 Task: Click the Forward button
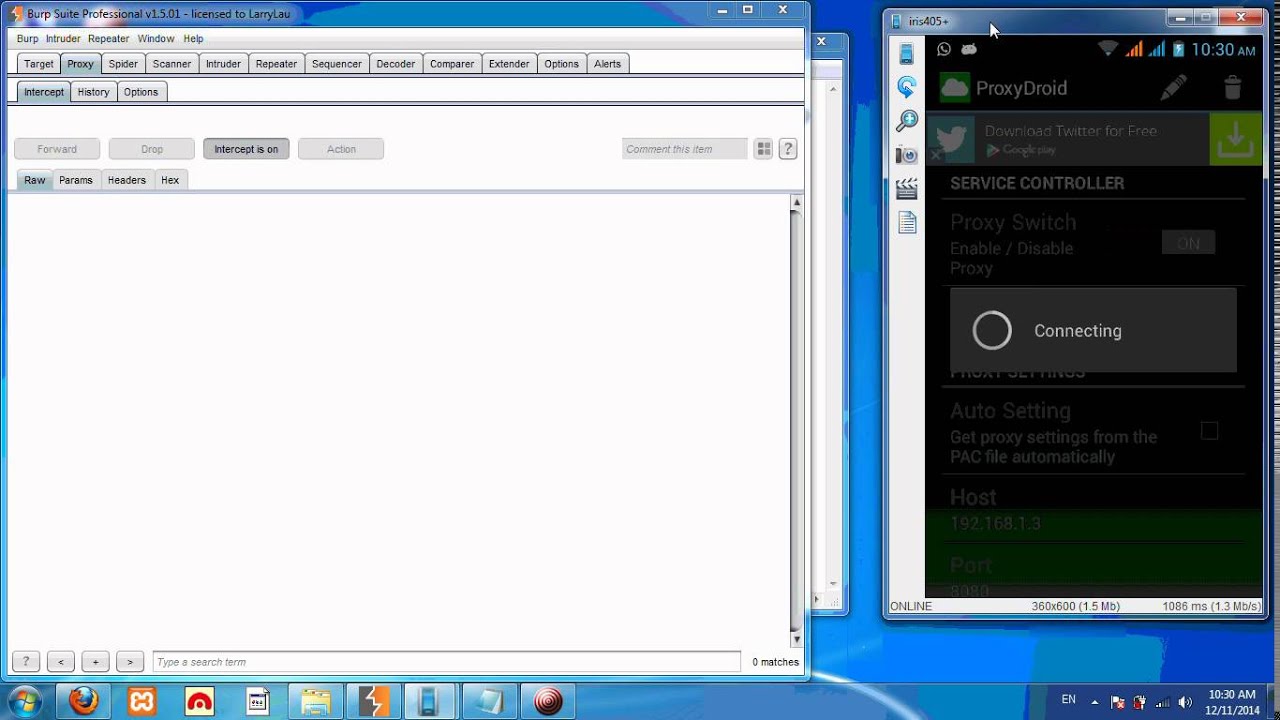pyautogui.click(x=57, y=149)
